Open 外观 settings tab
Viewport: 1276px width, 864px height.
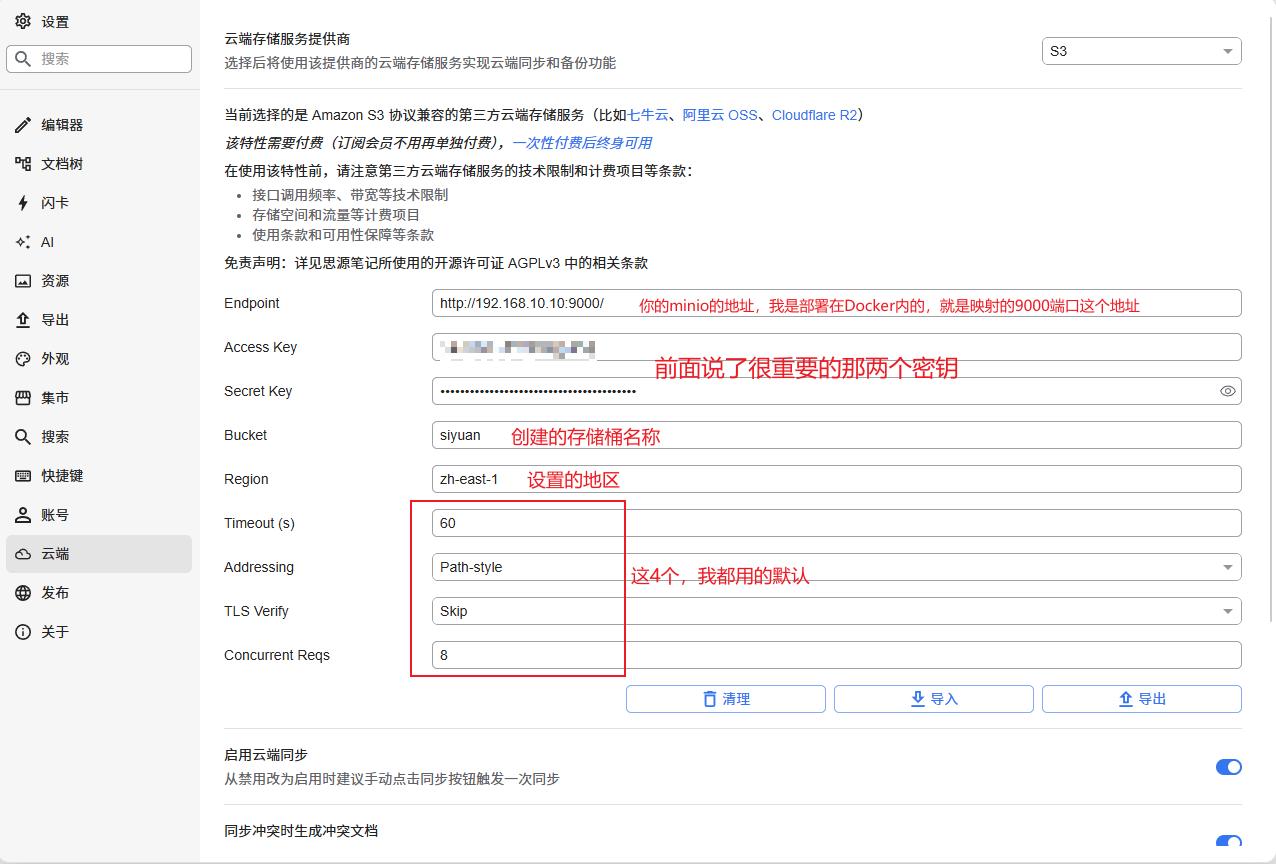tap(99, 359)
